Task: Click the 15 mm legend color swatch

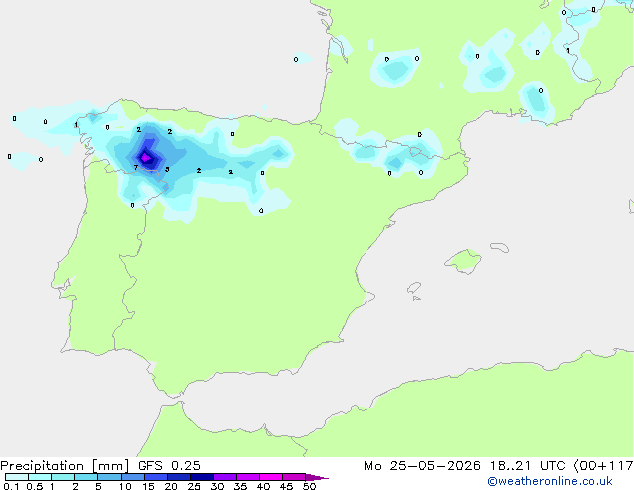Action: 155,477
